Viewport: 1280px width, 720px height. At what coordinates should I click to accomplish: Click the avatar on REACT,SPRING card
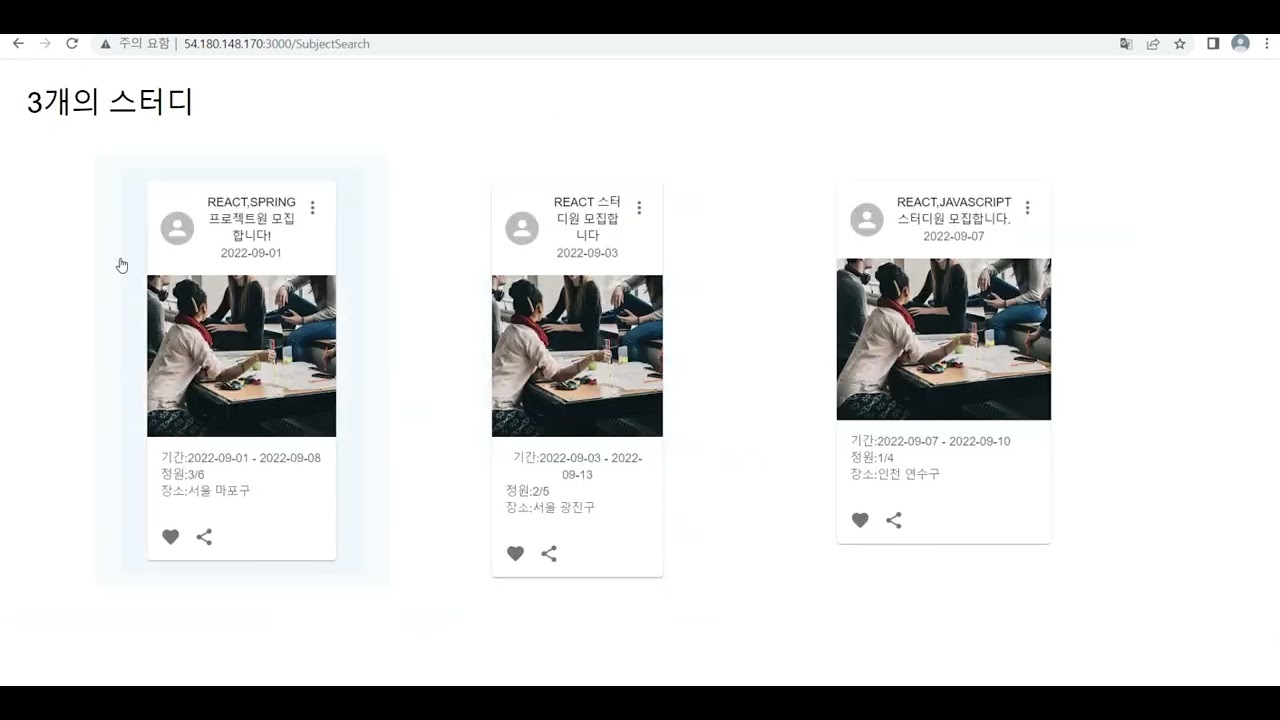(177, 228)
